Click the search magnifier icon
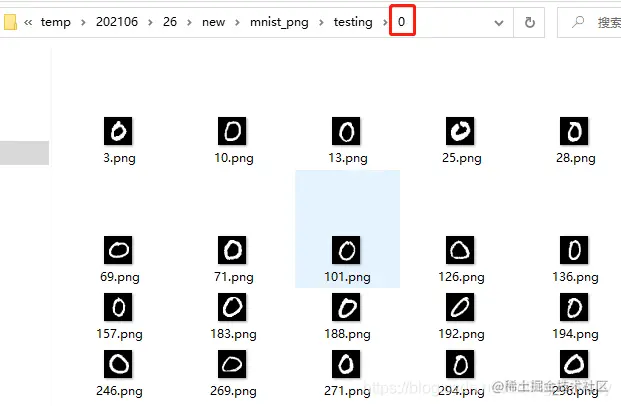The width and height of the screenshot is (621, 406). click(x=578, y=21)
